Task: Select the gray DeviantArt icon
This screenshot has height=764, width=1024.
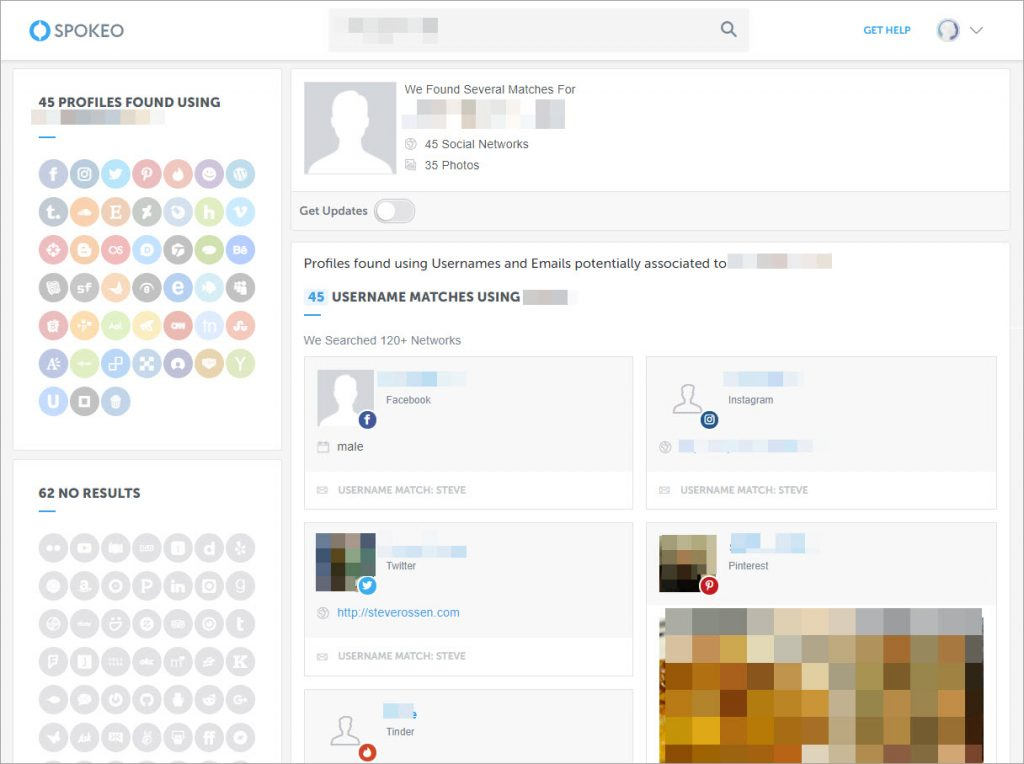Action: pos(147,212)
